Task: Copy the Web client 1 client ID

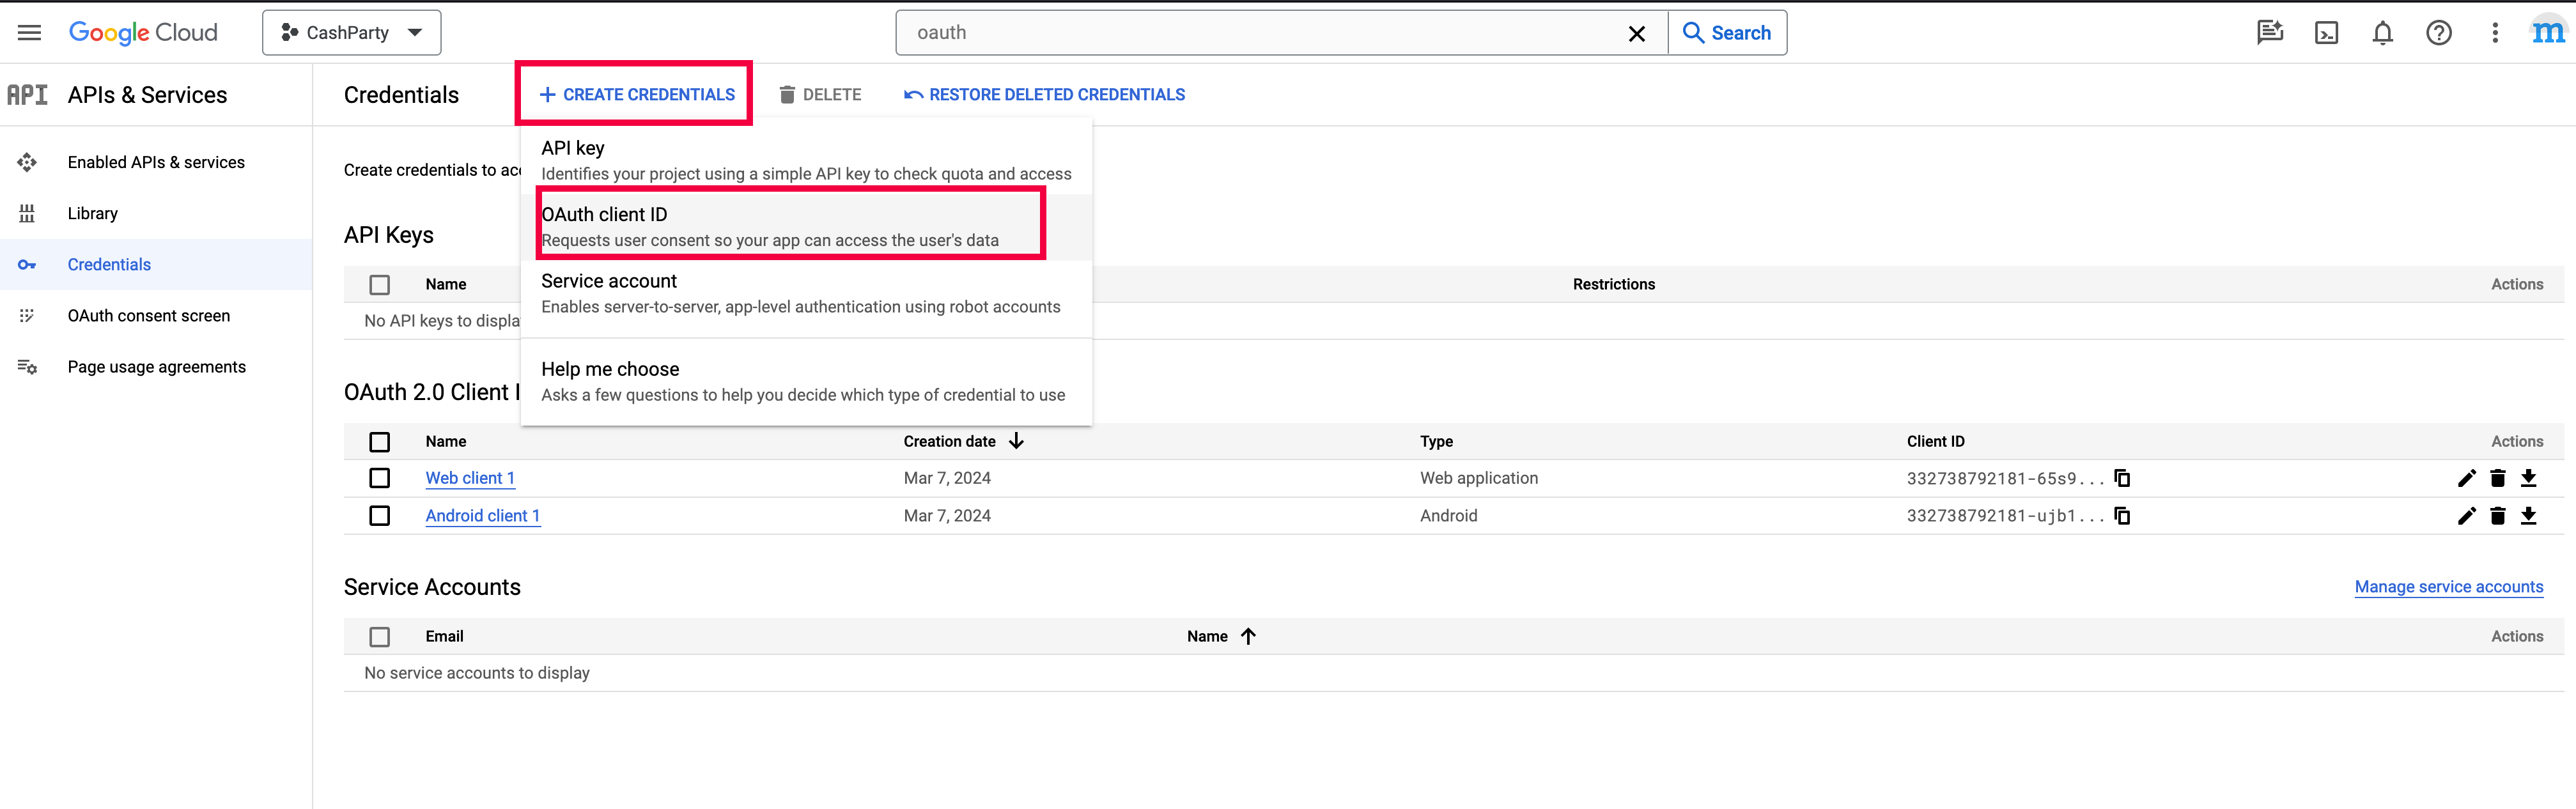Action: pyautogui.click(x=2122, y=478)
